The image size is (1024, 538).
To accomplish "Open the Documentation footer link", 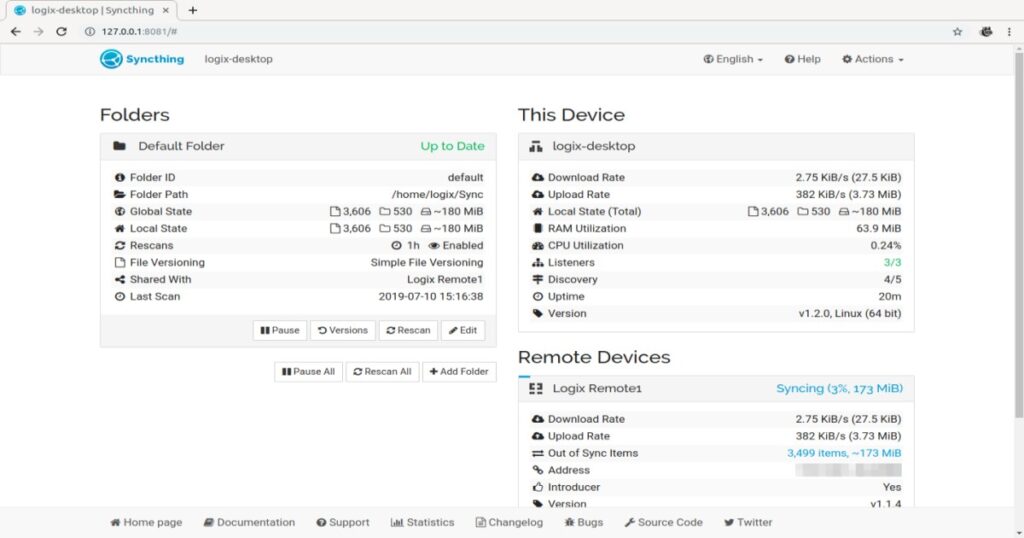I will click(249, 522).
